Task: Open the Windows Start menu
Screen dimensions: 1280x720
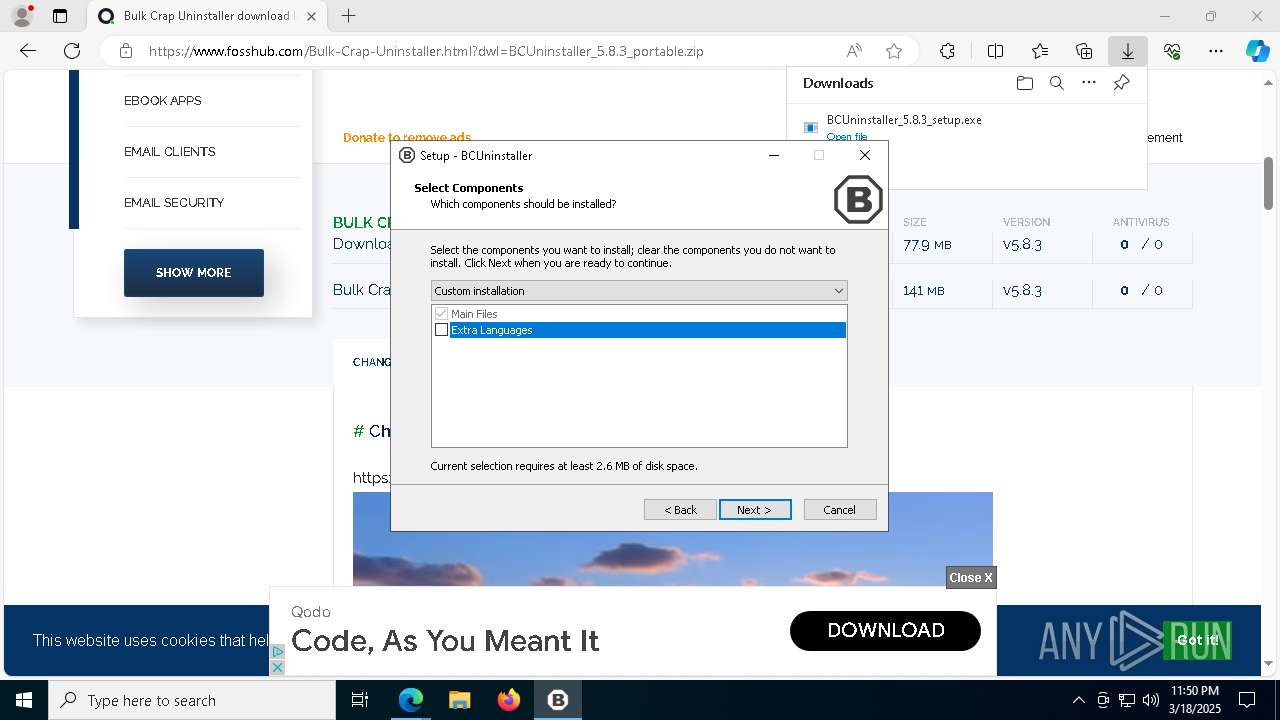Action: [x=24, y=700]
